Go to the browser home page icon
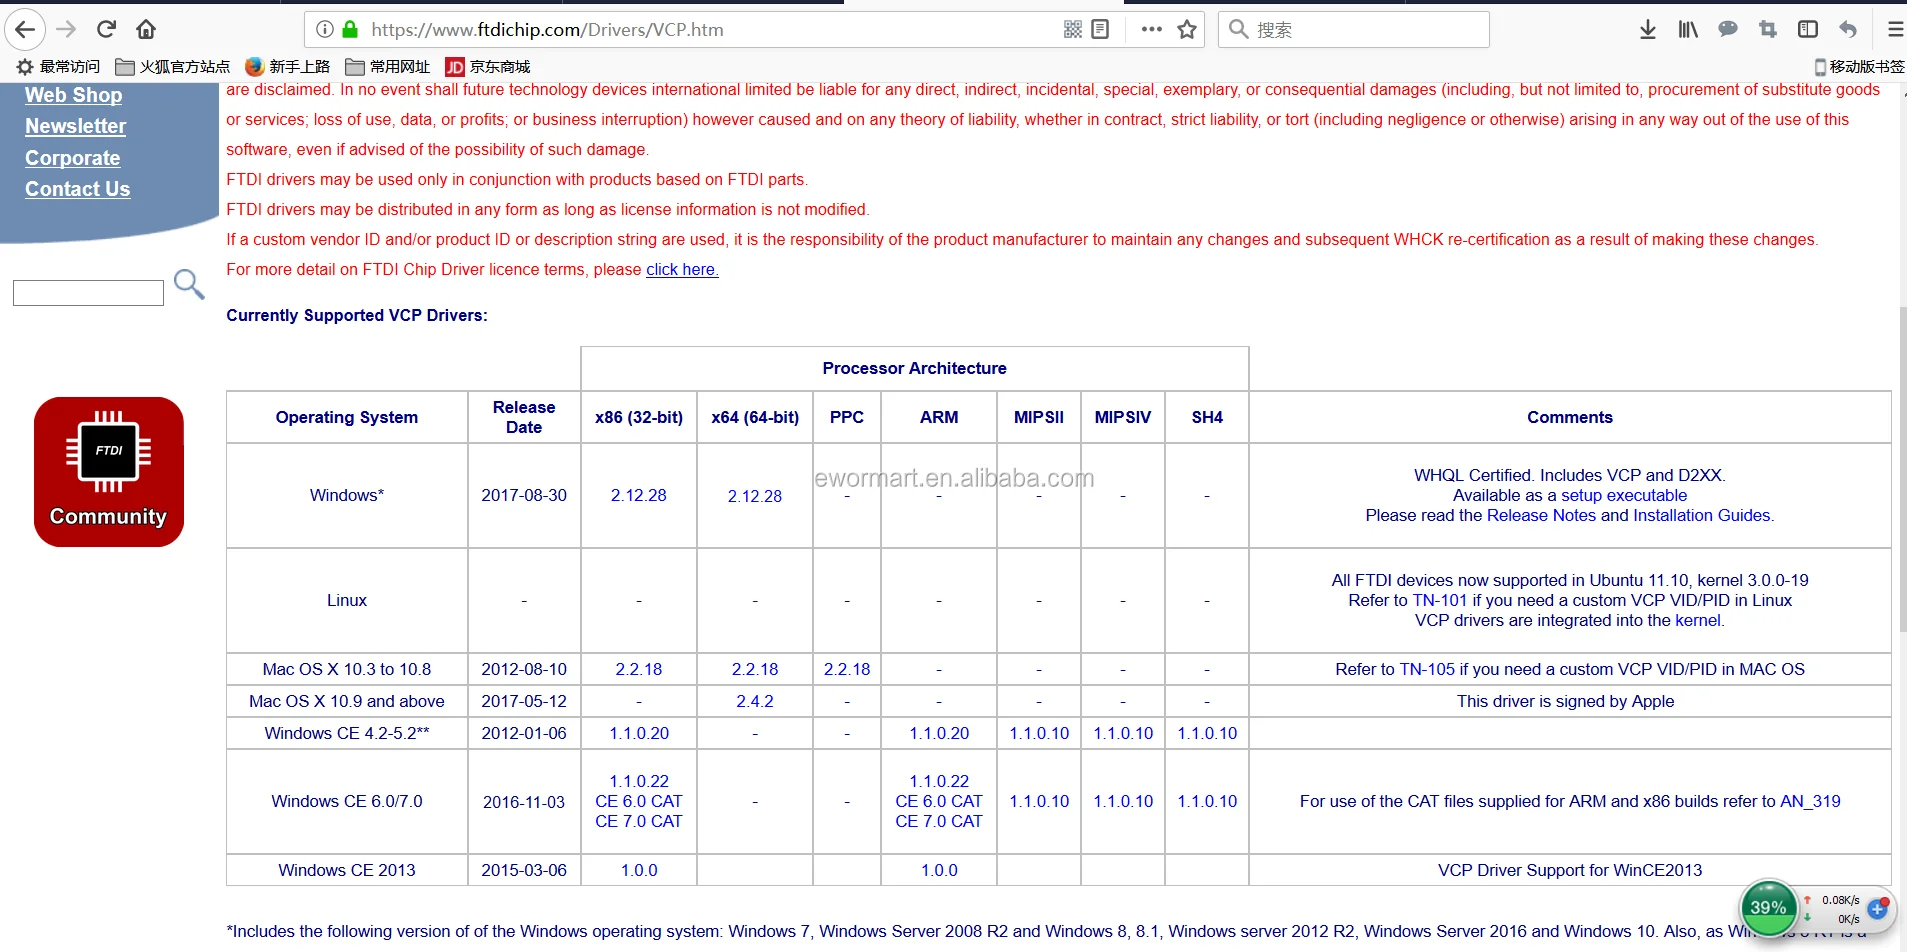Image resolution: width=1907 pixels, height=952 pixels. coord(146,29)
